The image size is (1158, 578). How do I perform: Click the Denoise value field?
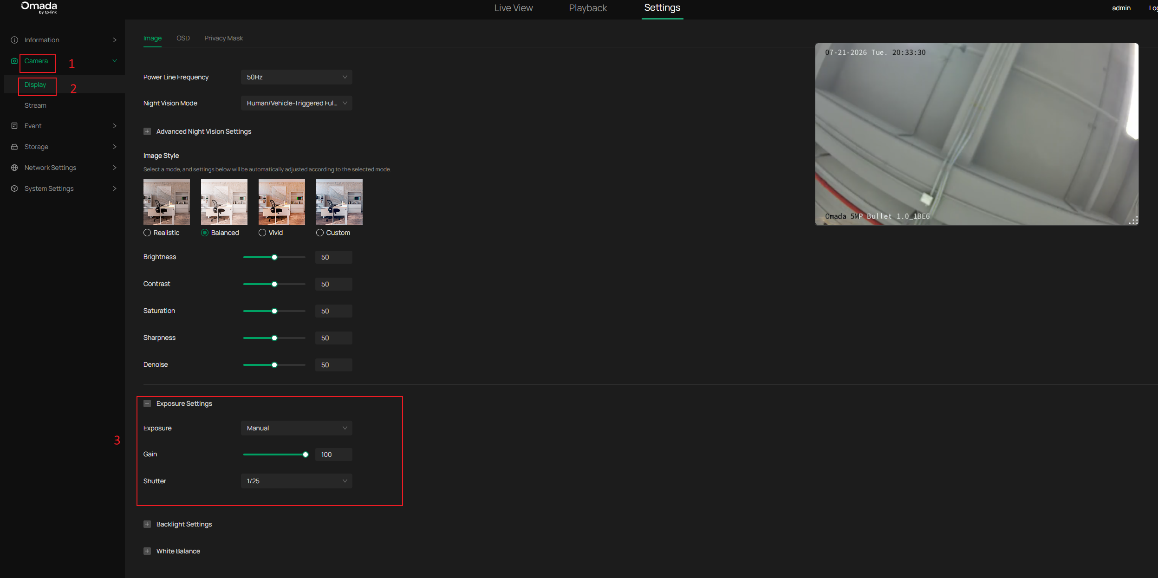tap(333, 365)
